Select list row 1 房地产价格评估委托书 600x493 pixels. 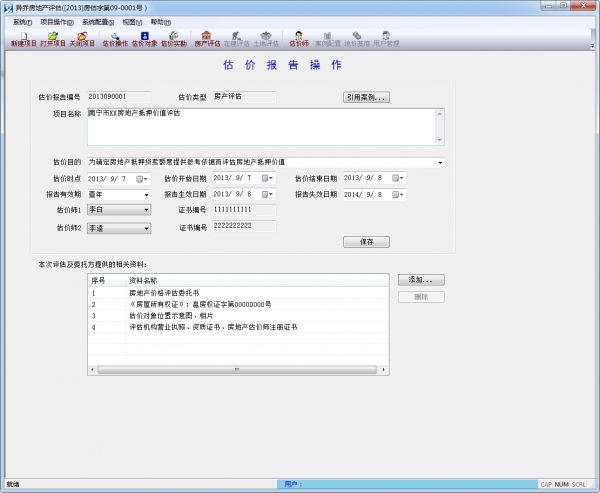point(238,293)
